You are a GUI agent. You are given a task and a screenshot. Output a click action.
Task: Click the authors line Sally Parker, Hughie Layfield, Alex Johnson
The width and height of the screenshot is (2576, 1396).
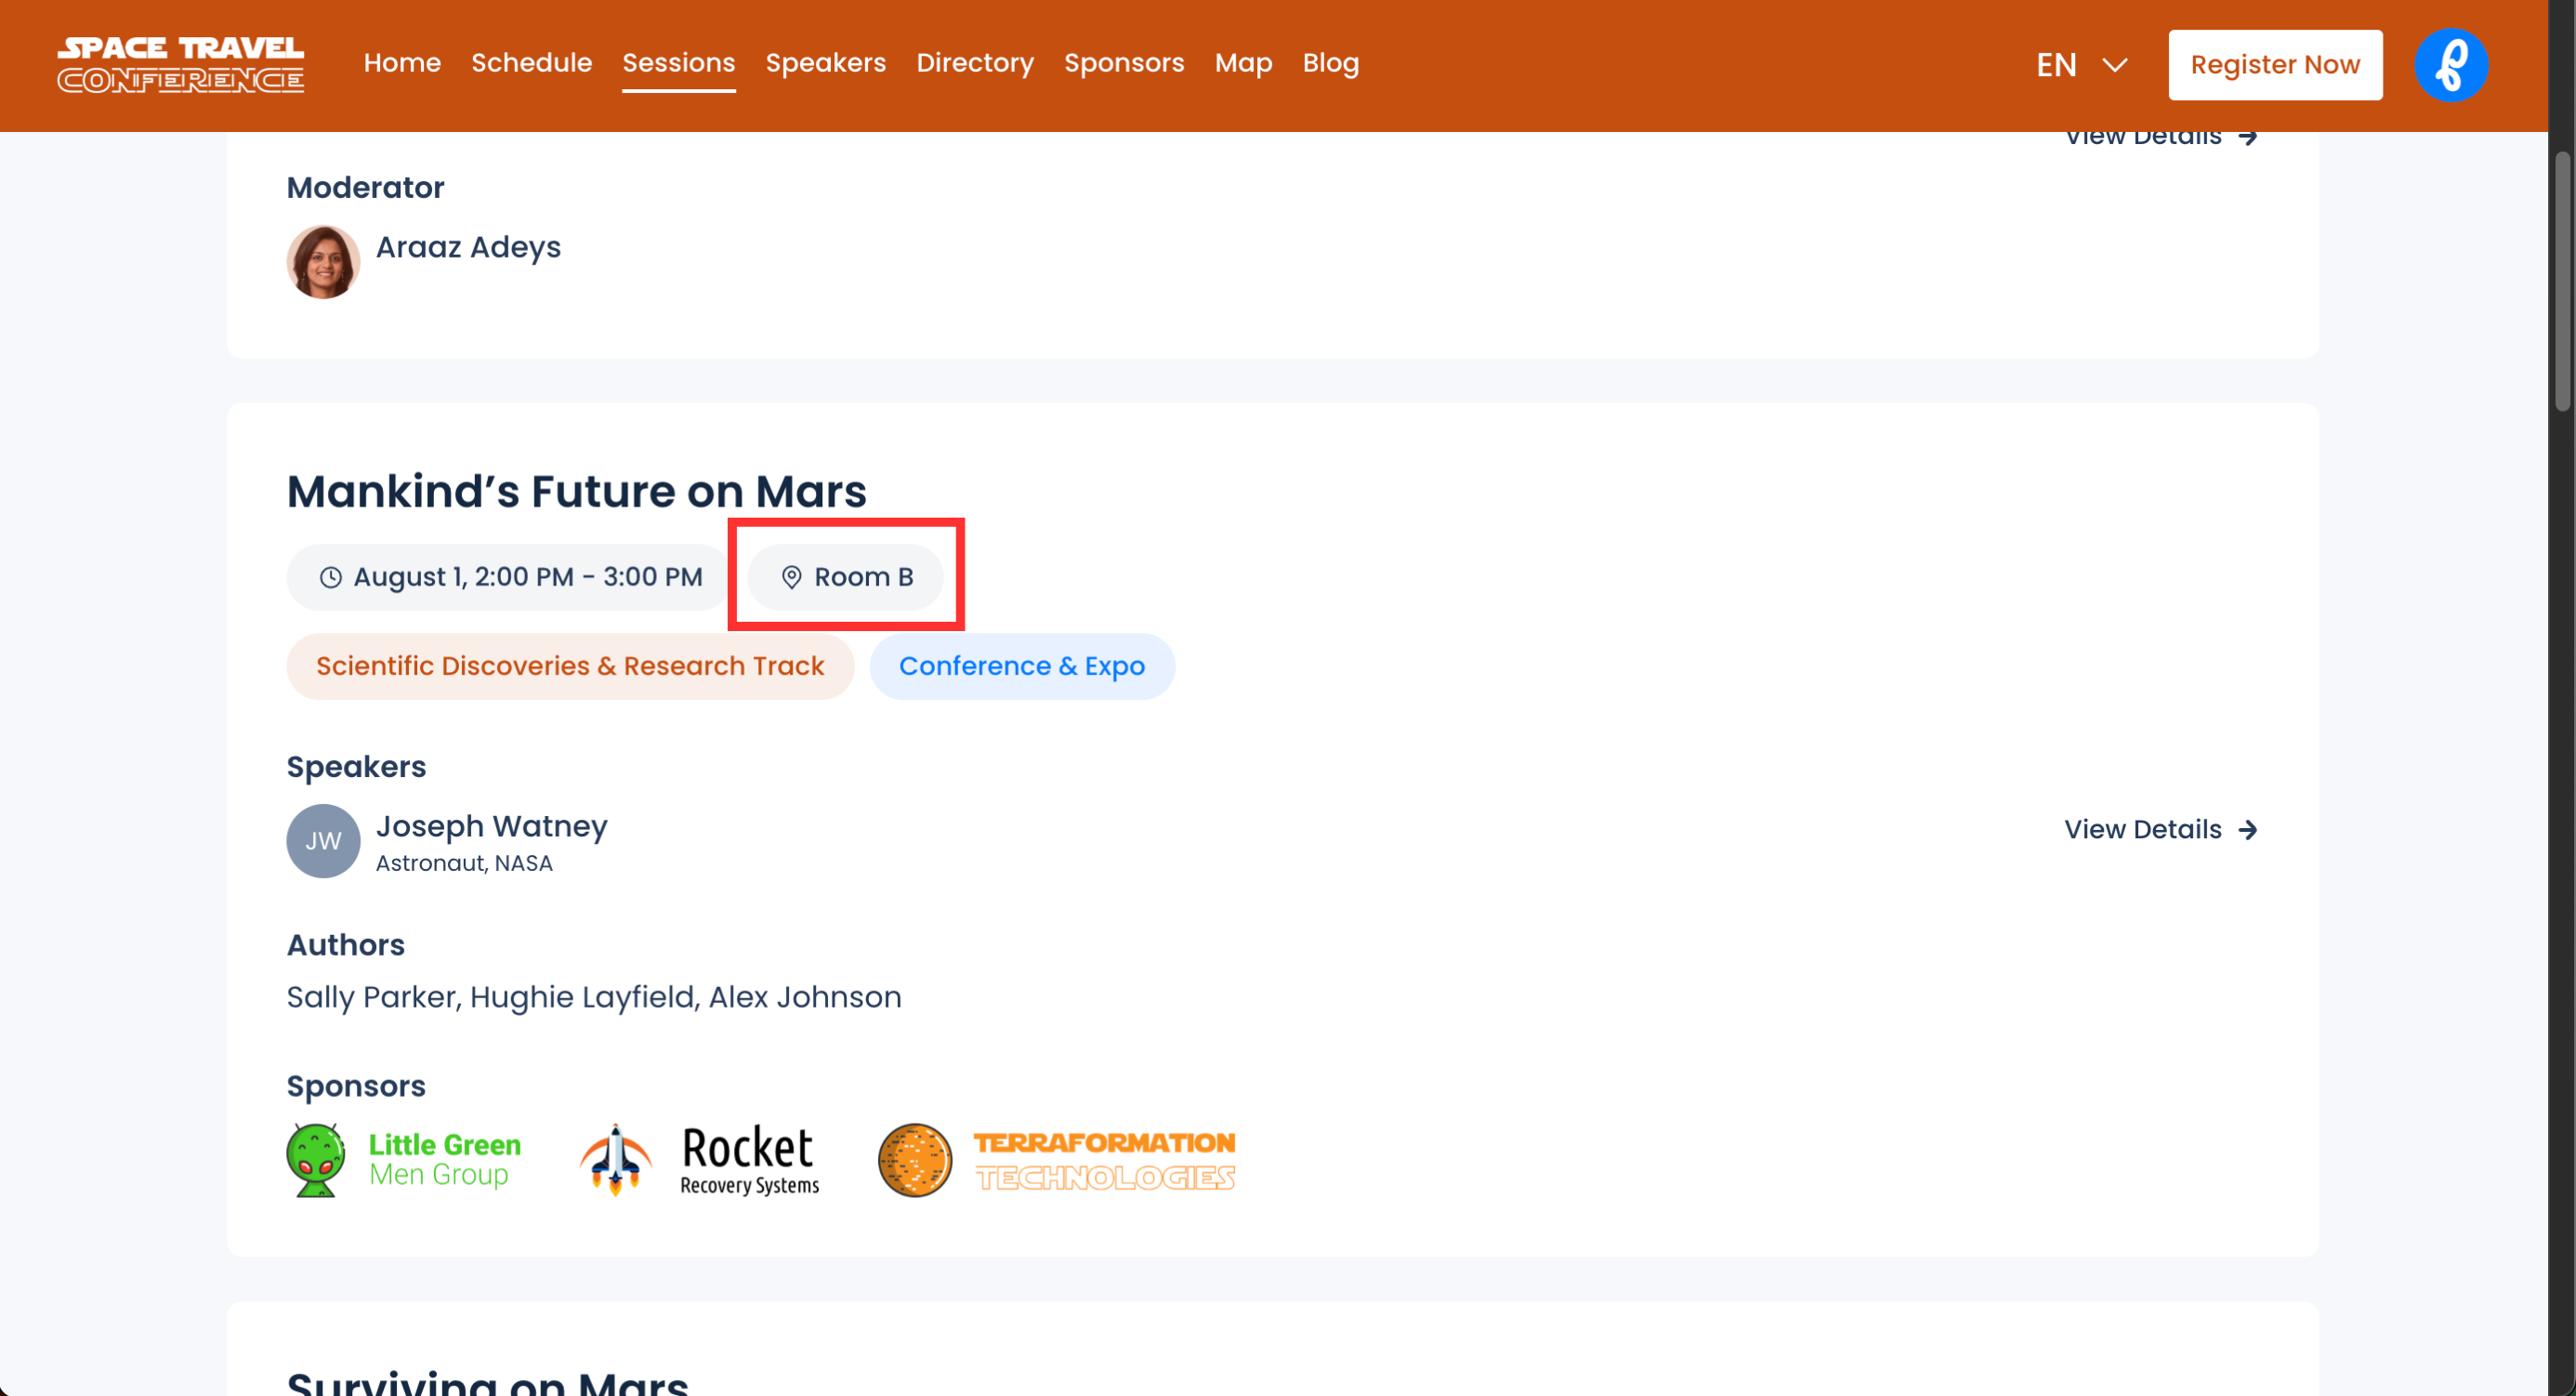coord(594,997)
